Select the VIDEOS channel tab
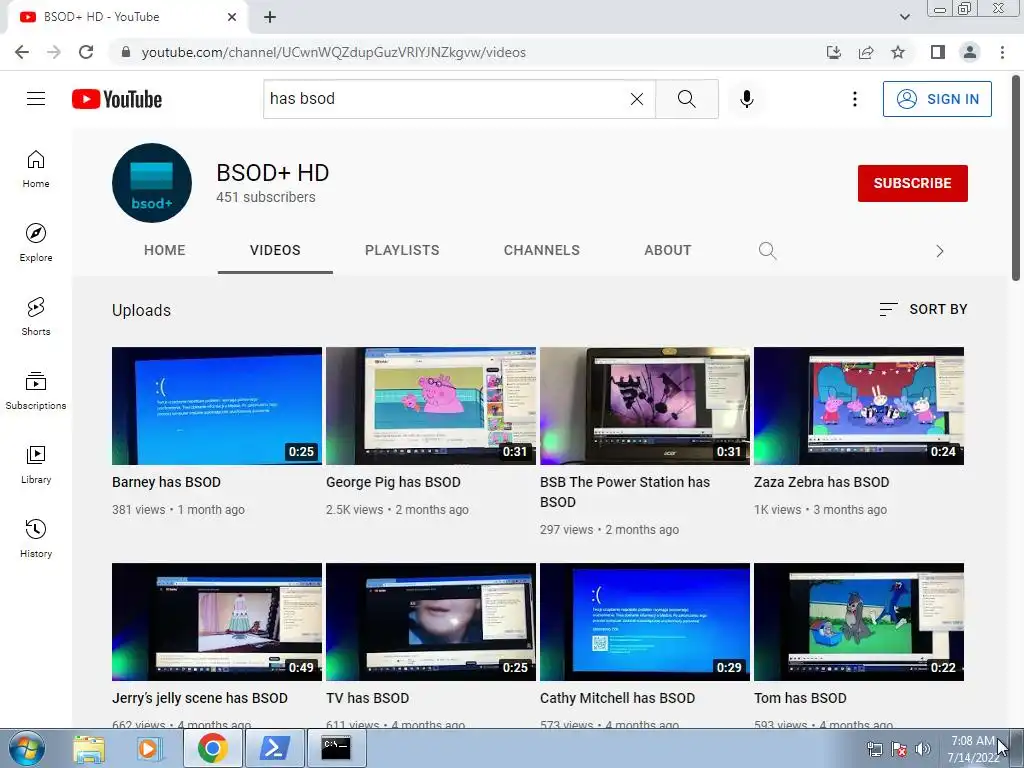The image size is (1024, 768). point(275,250)
